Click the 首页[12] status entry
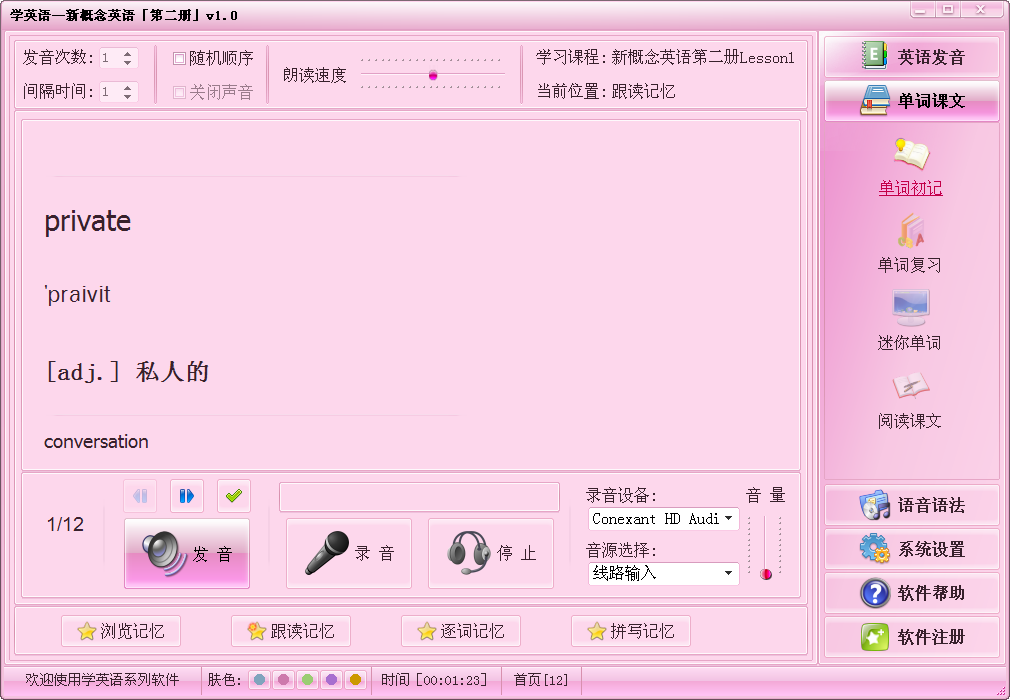The width and height of the screenshot is (1010, 700). (x=541, y=680)
